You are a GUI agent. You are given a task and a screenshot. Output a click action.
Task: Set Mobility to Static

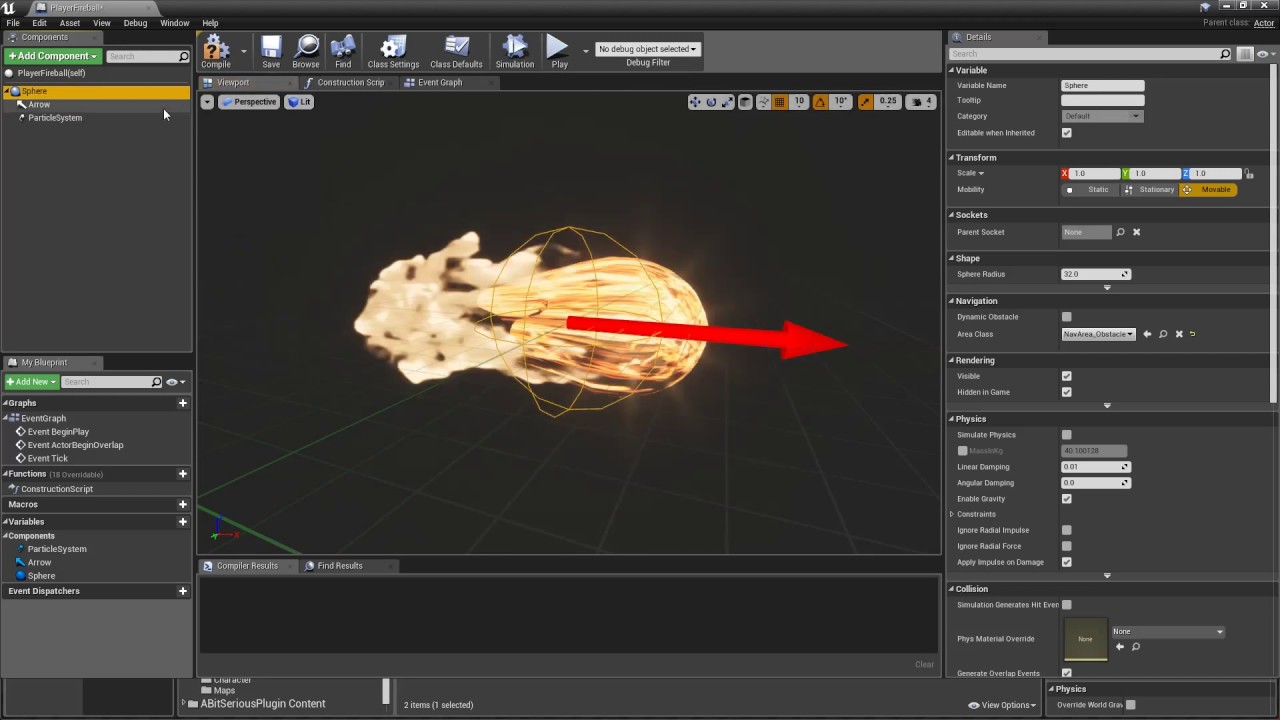pyautogui.click(x=1090, y=190)
